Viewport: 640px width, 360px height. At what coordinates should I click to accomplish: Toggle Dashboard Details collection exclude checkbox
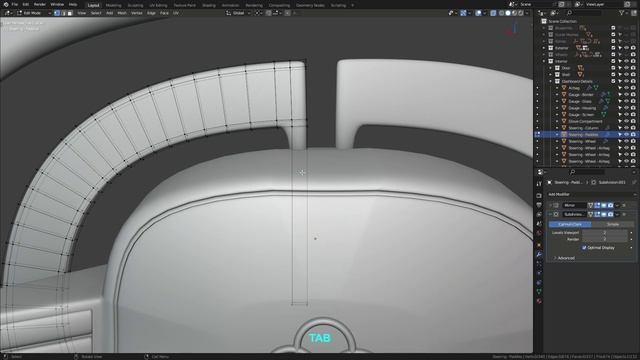(x=613, y=81)
